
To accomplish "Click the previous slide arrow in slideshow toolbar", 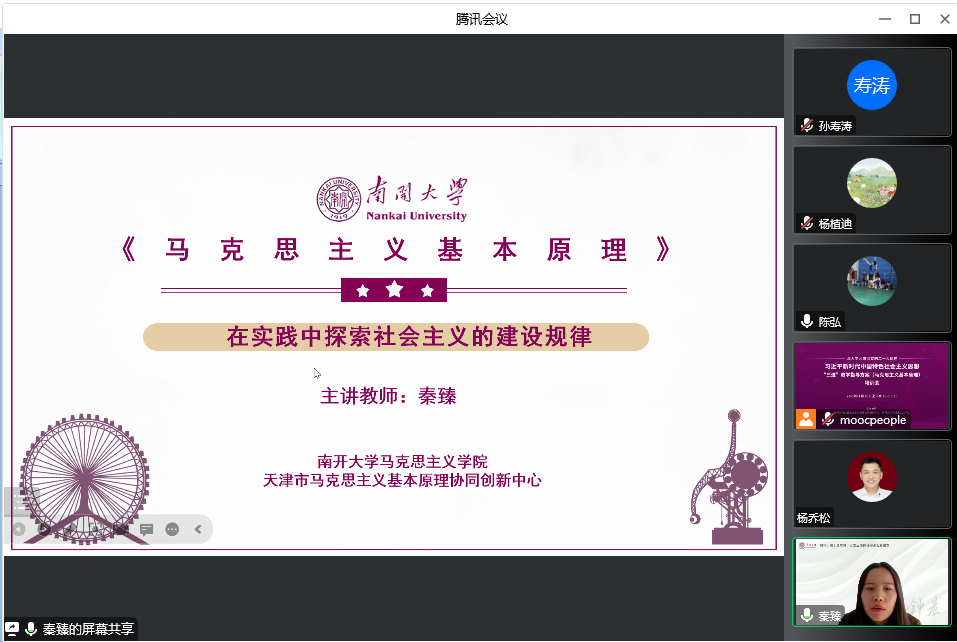I will tap(18, 529).
